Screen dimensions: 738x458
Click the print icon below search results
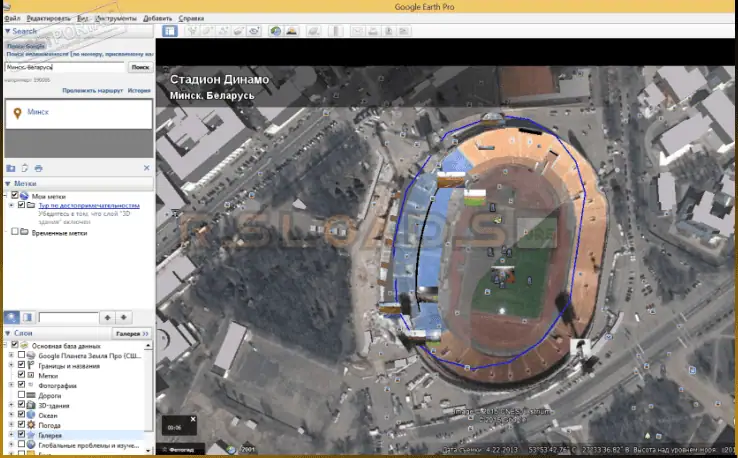(x=39, y=168)
